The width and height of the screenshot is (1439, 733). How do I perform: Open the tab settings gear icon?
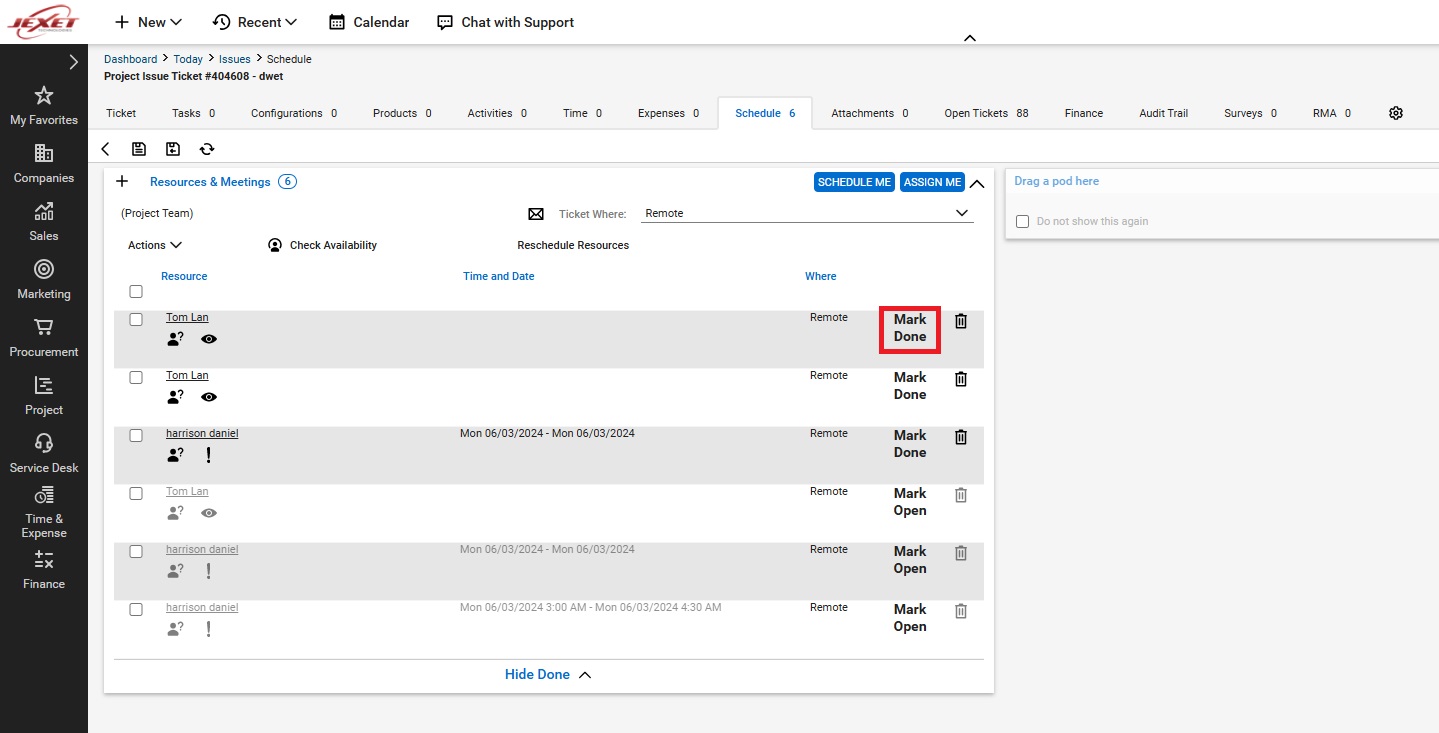point(1395,113)
